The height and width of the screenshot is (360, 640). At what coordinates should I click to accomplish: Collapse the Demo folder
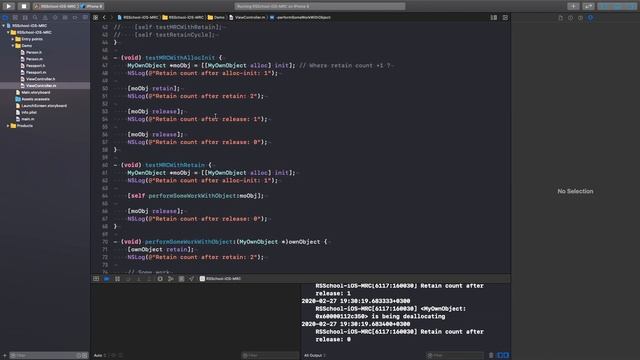tap(13, 46)
